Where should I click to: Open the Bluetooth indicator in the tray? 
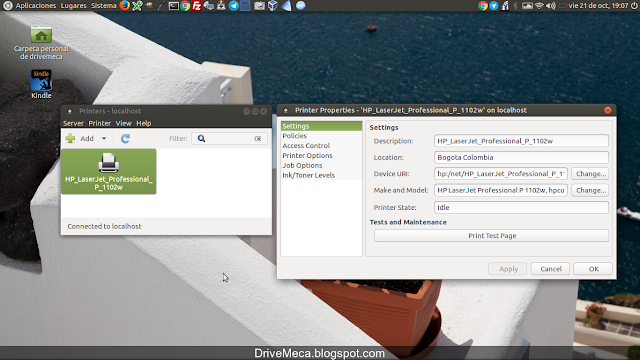[x=516, y=6]
